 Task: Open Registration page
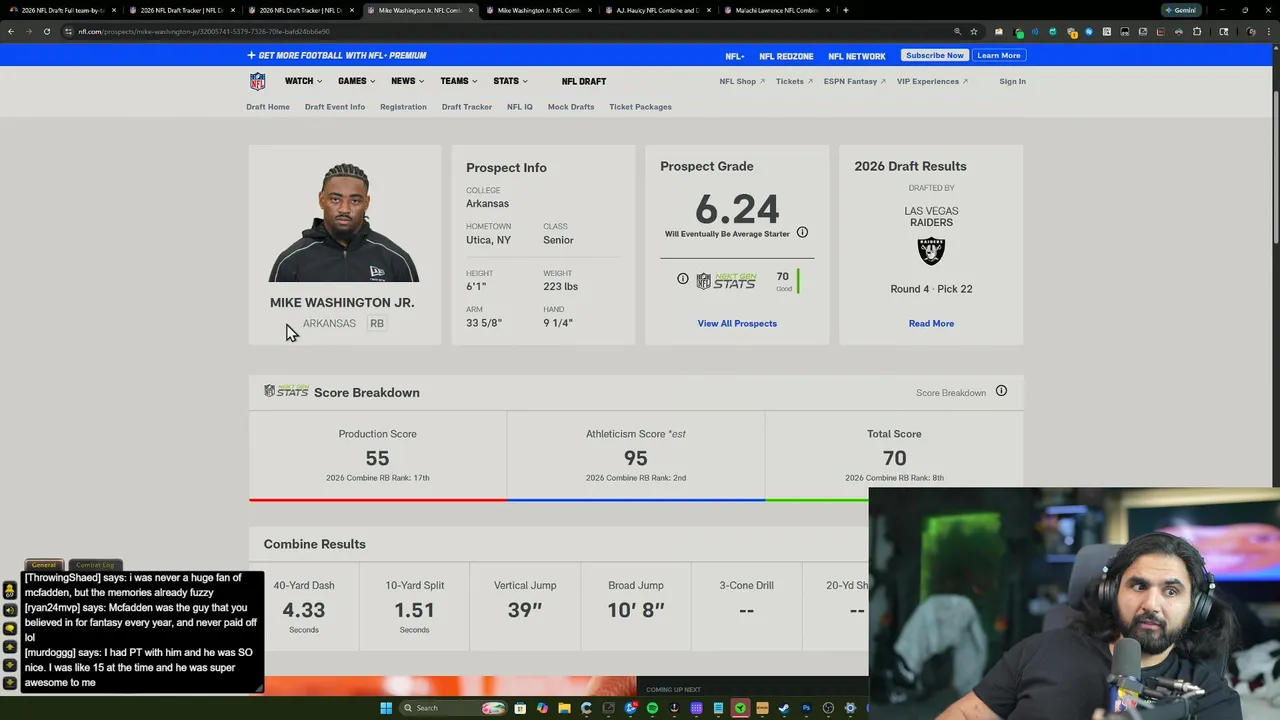(x=403, y=107)
